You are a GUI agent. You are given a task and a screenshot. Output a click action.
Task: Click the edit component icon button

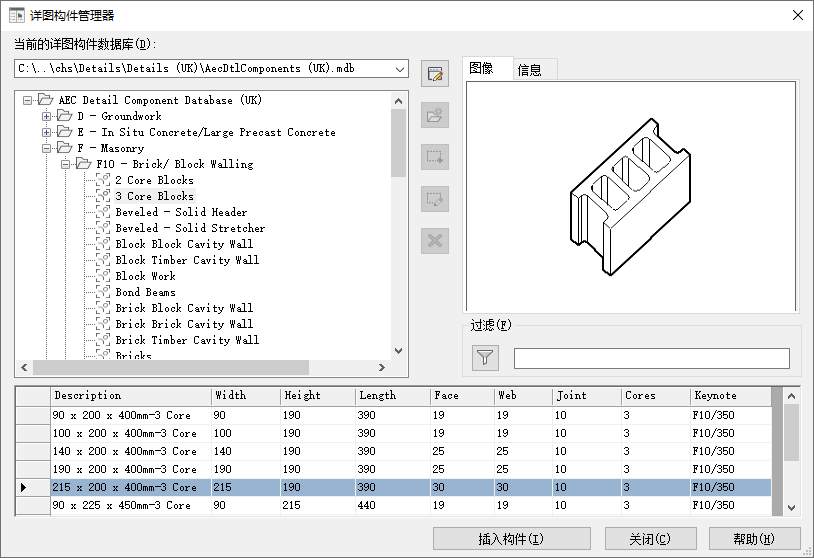[435, 199]
